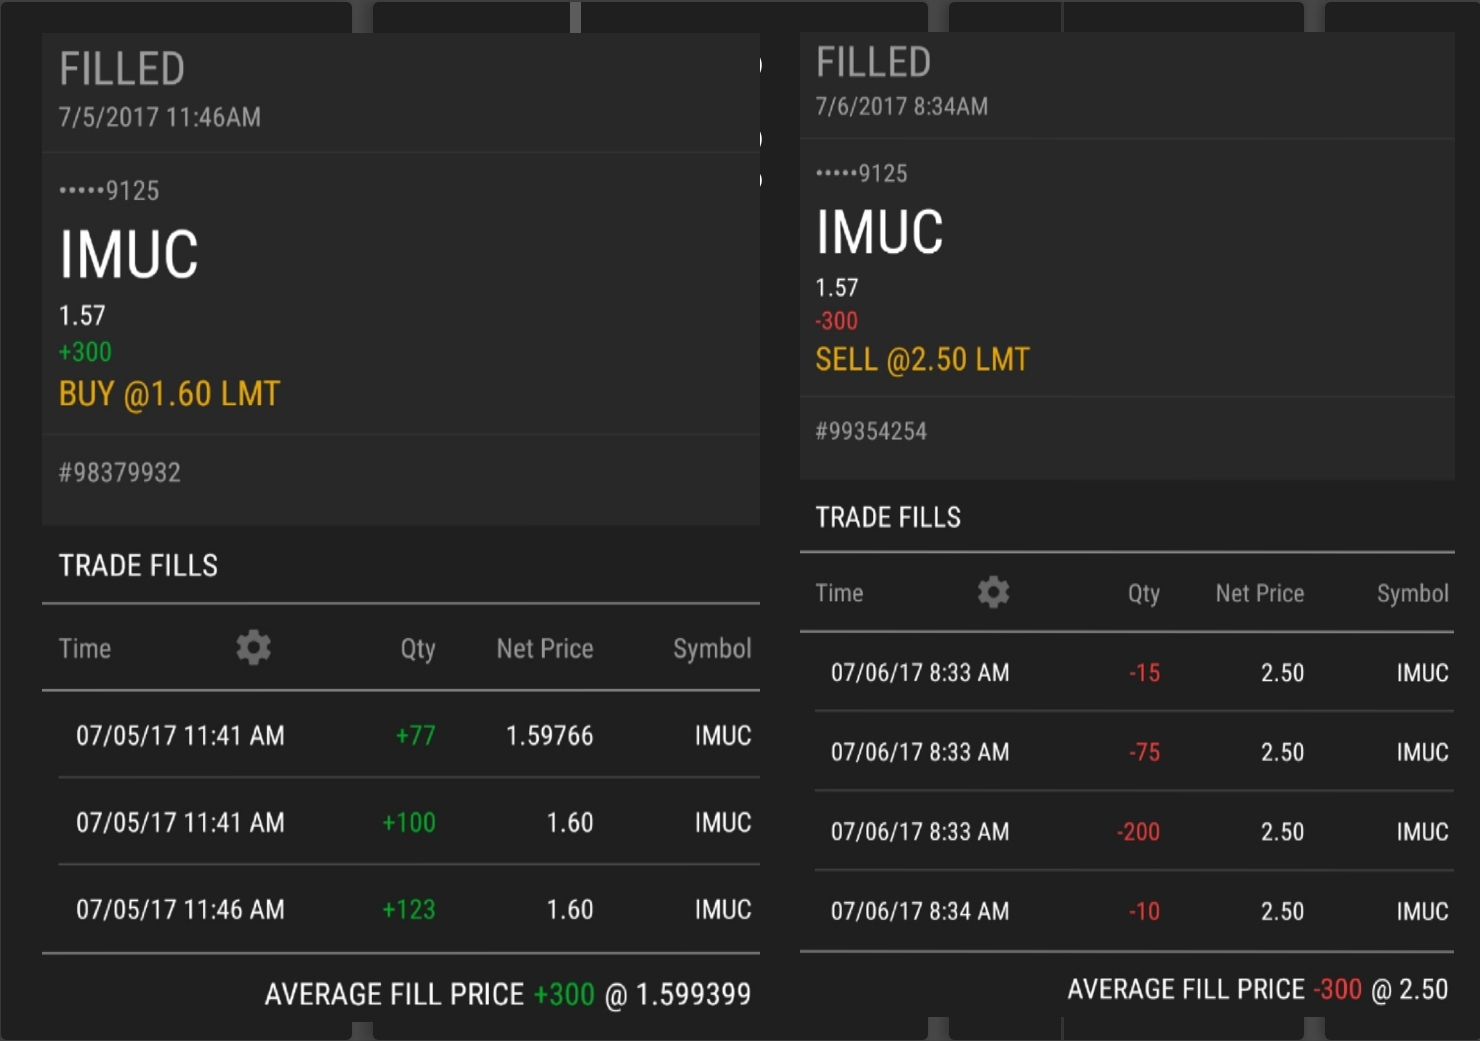This screenshot has width=1480, height=1041.
Task: Open settings gear in the right Trade Fills table
Action: tap(993, 592)
